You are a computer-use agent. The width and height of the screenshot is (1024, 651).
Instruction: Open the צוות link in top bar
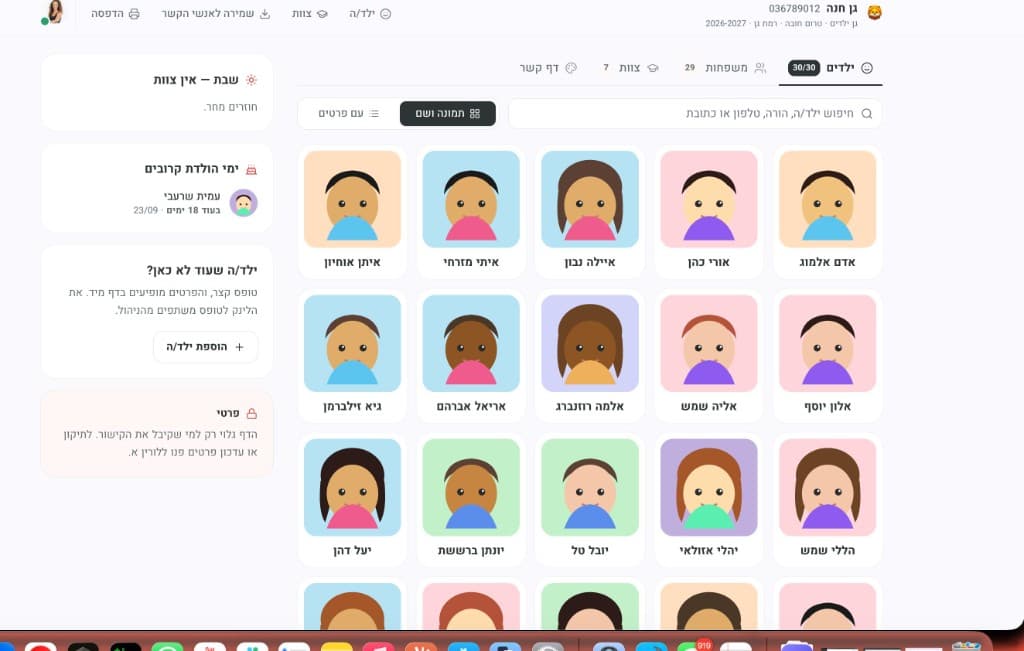coord(310,14)
